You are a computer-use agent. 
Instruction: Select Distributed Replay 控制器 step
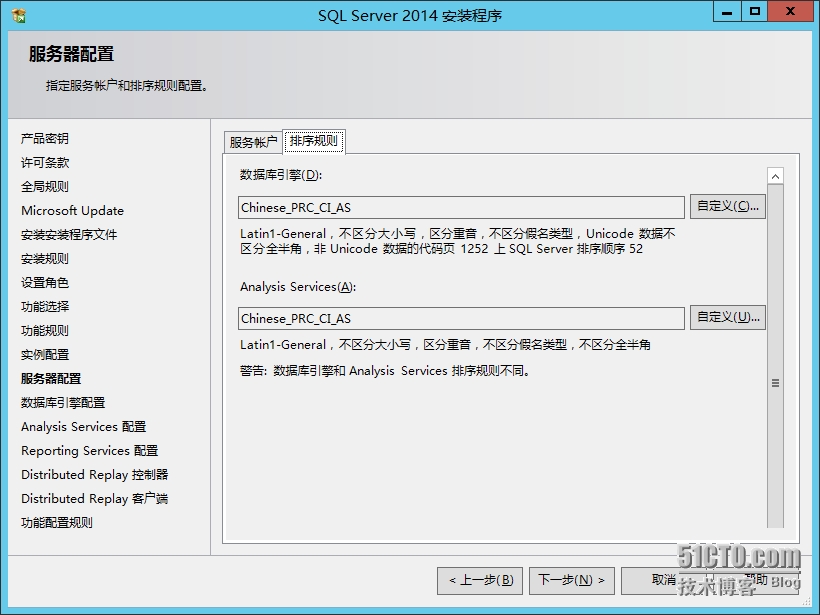(95, 475)
